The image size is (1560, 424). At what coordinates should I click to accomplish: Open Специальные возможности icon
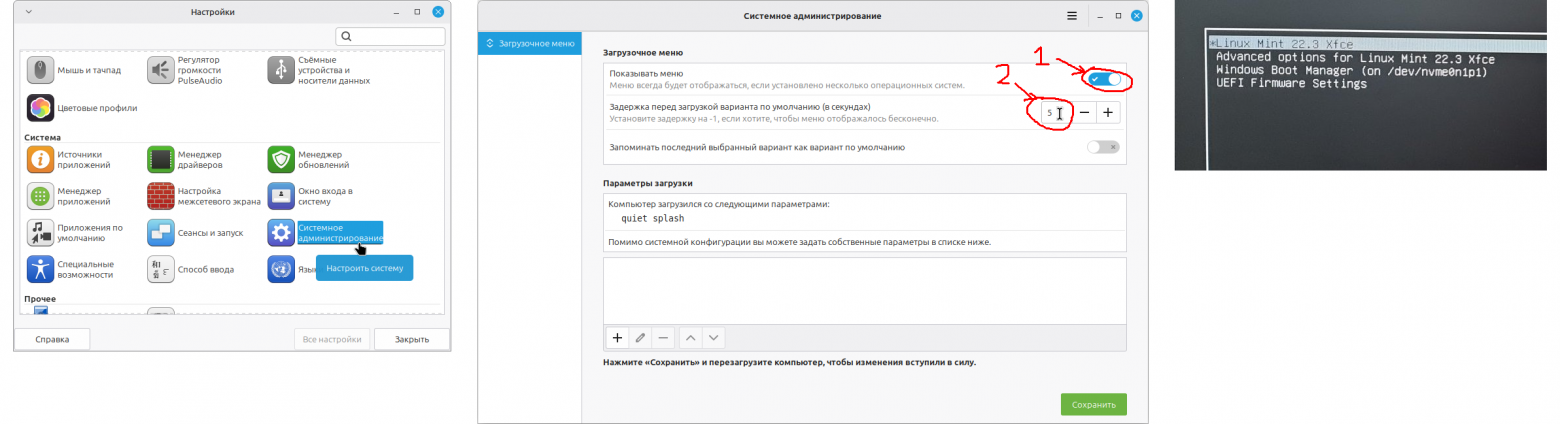click(40, 269)
